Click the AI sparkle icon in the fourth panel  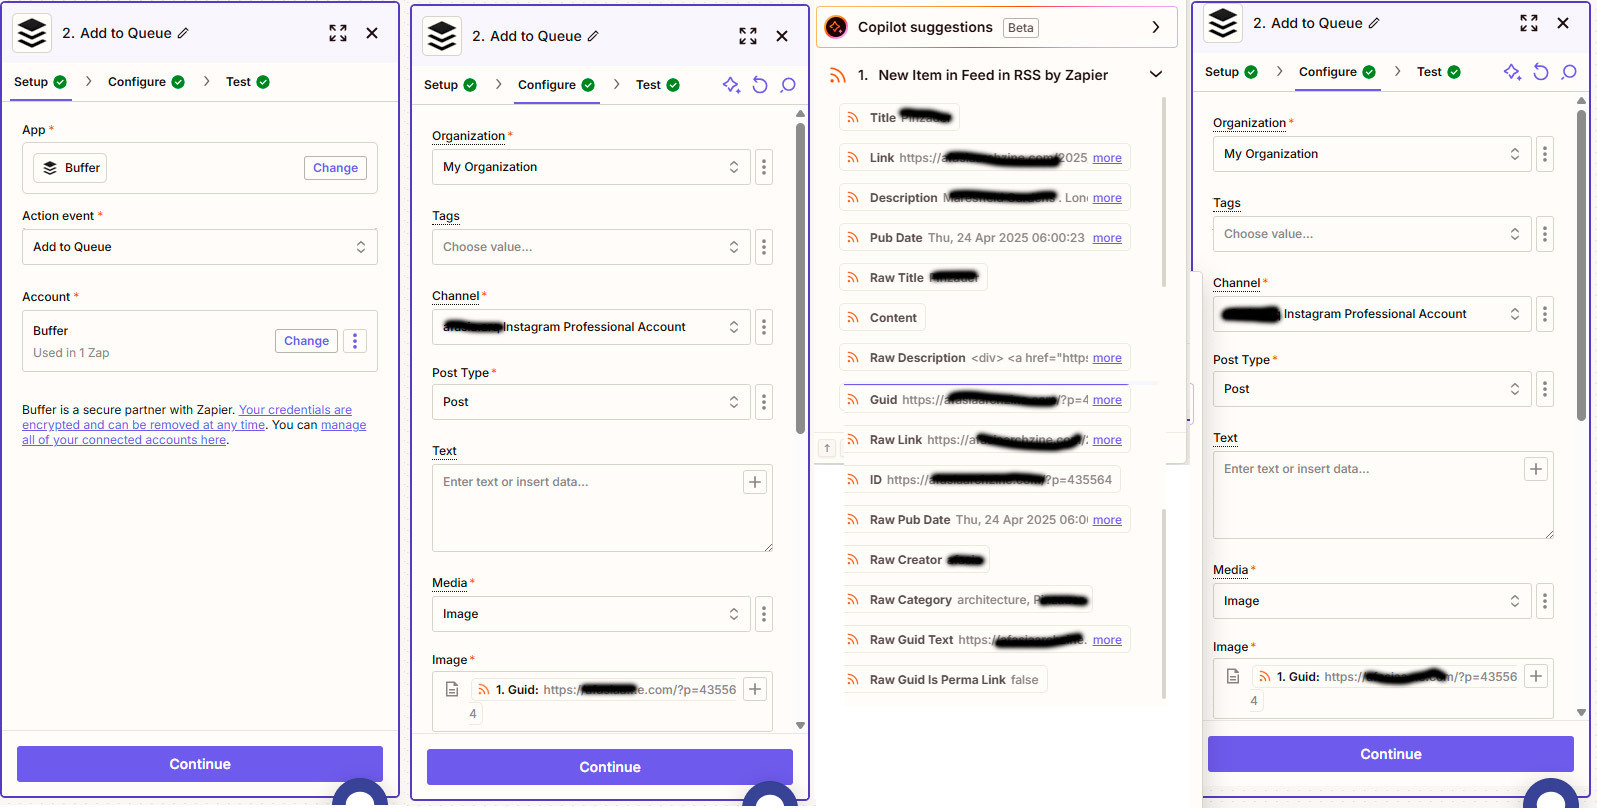1512,72
